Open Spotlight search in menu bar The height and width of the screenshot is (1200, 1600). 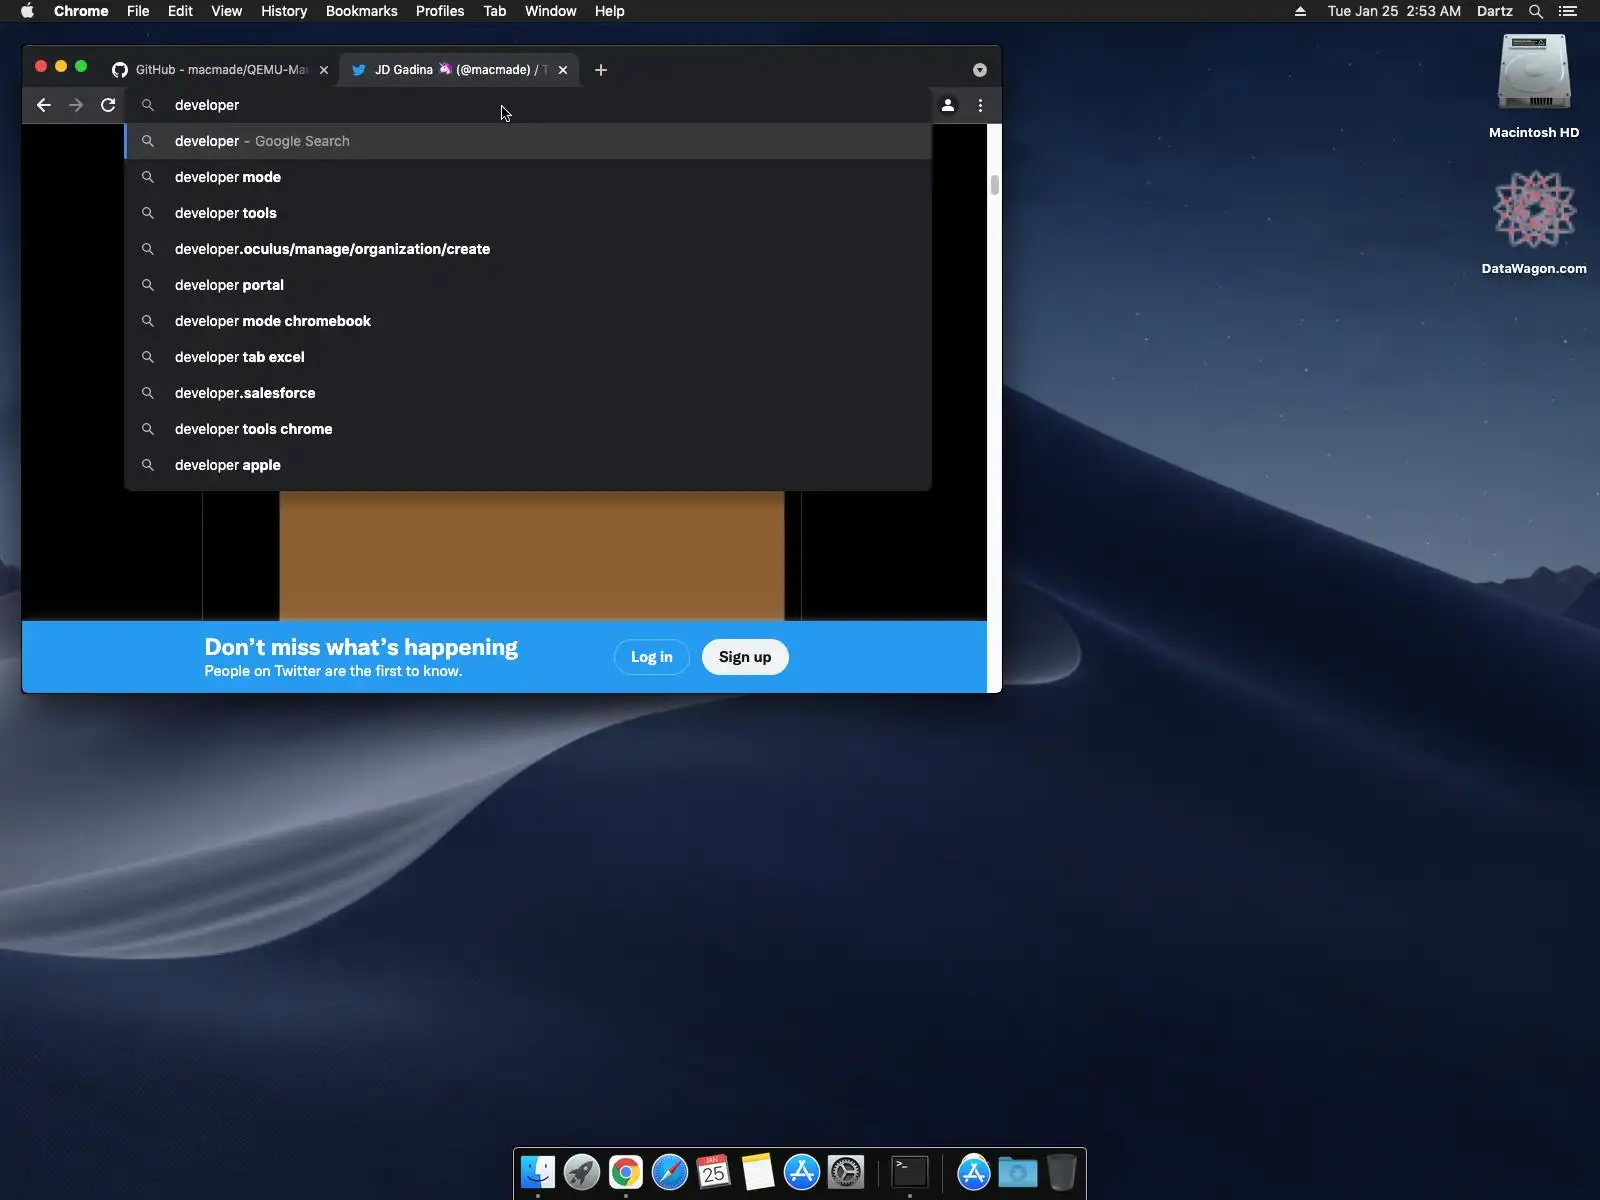click(1536, 11)
